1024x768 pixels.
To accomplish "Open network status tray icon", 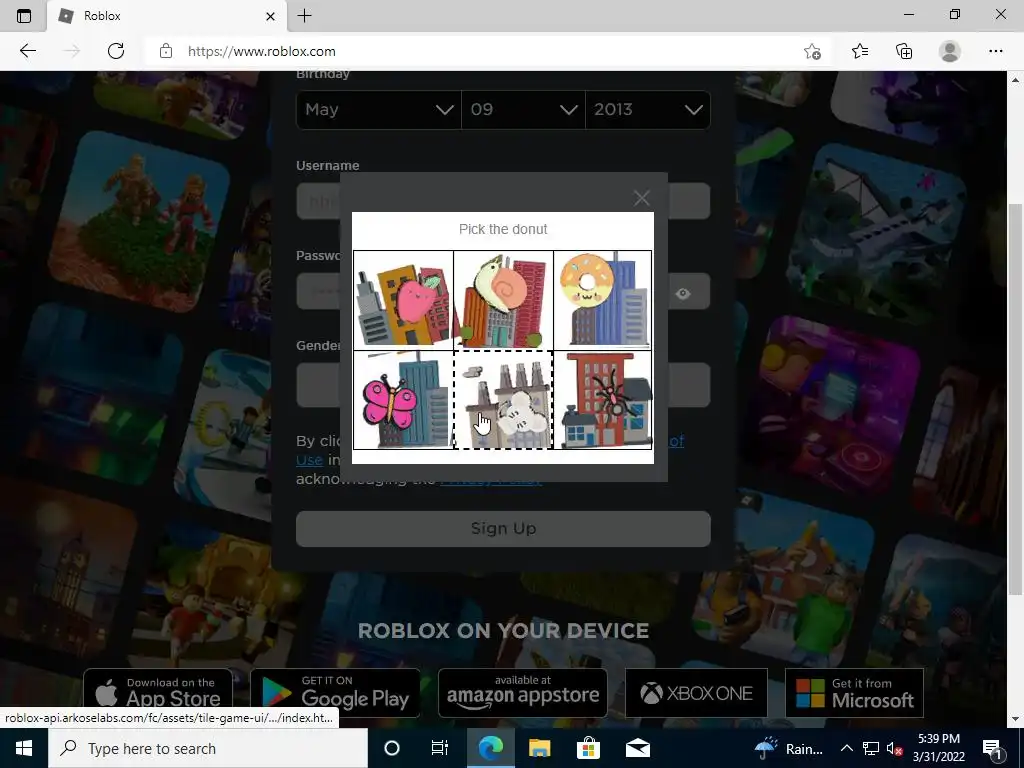I will [871, 748].
